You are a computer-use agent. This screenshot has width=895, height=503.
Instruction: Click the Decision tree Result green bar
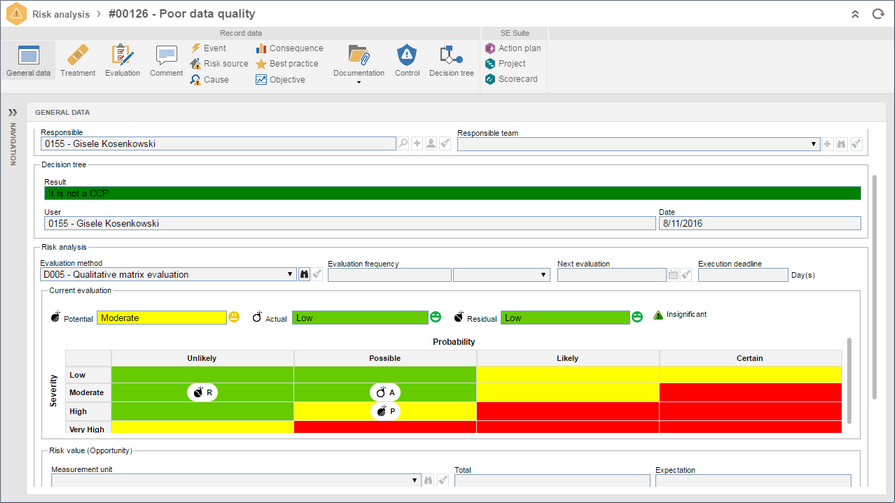tap(453, 194)
